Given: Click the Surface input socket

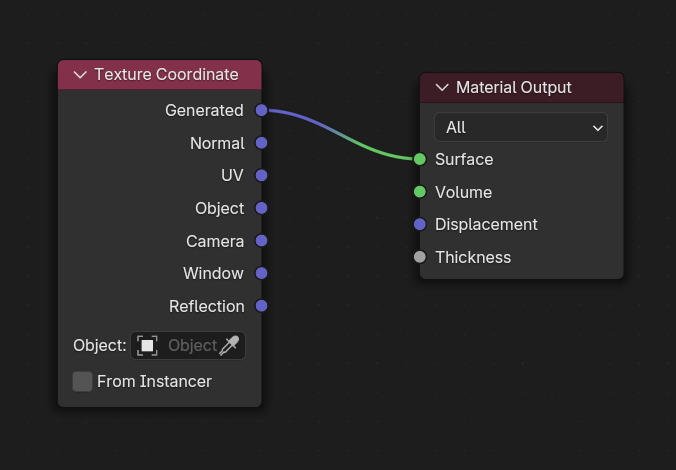Looking at the screenshot, I should click(x=420, y=159).
